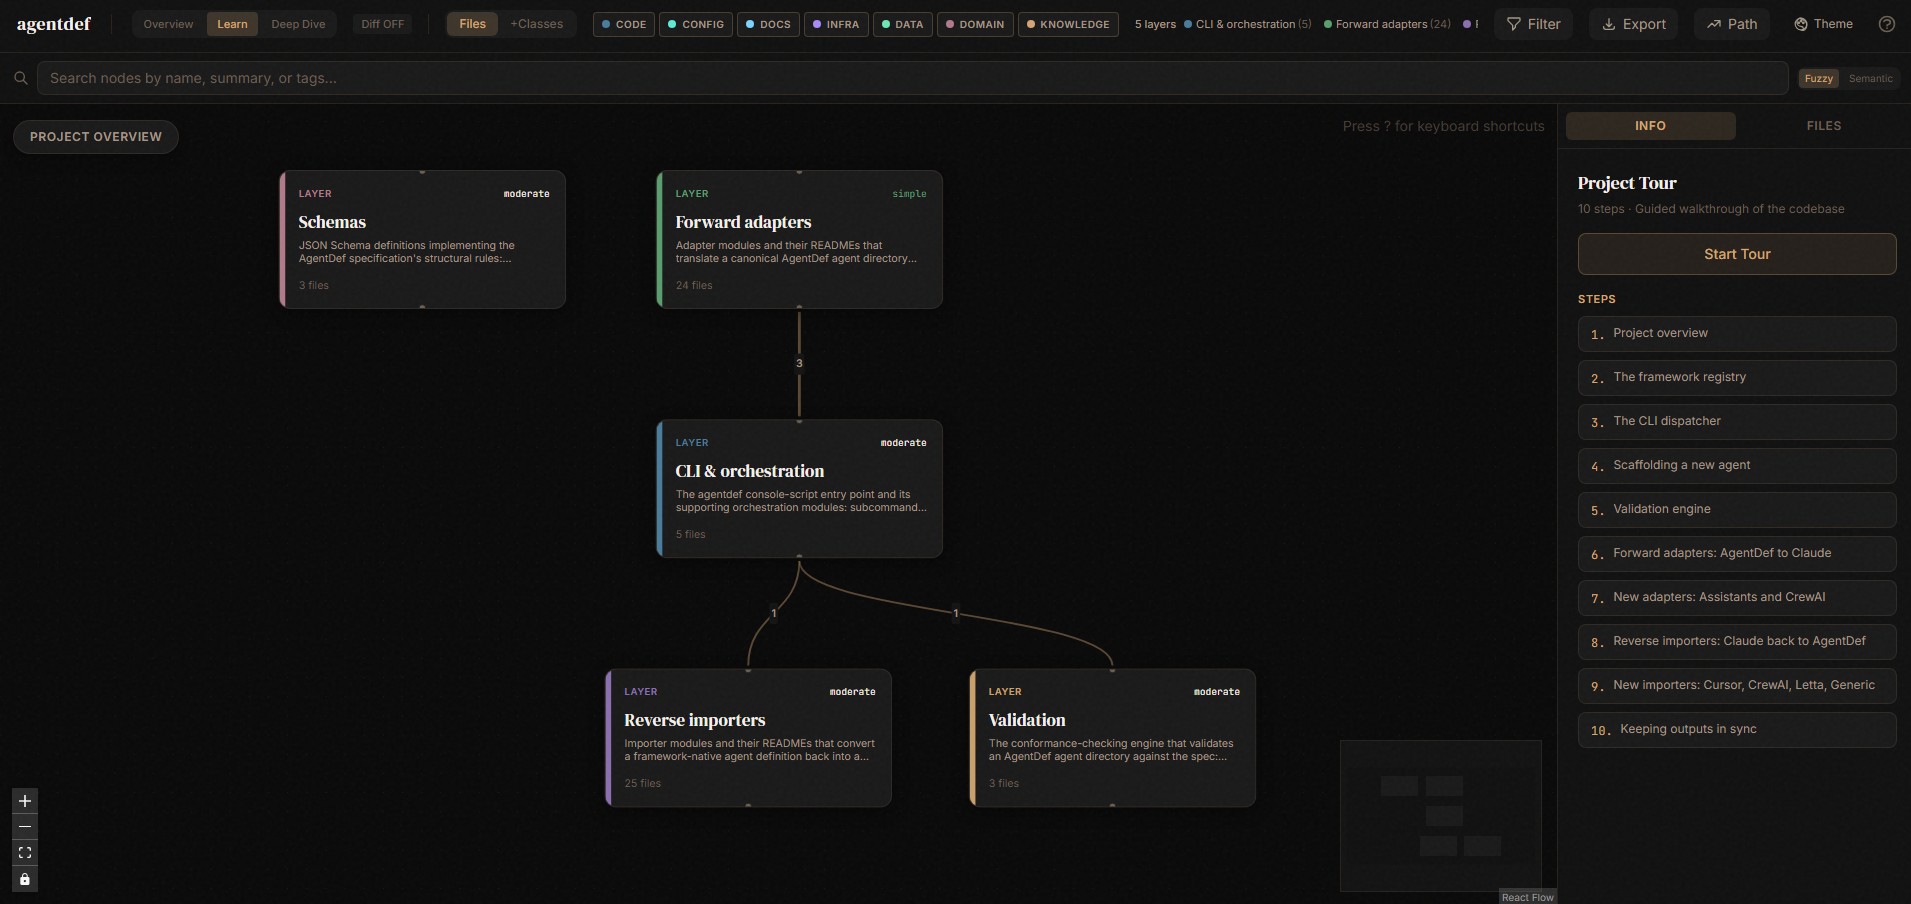The height and width of the screenshot is (904, 1911).
Task: Toggle the canvas lock icon
Action: (x=25, y=879)
